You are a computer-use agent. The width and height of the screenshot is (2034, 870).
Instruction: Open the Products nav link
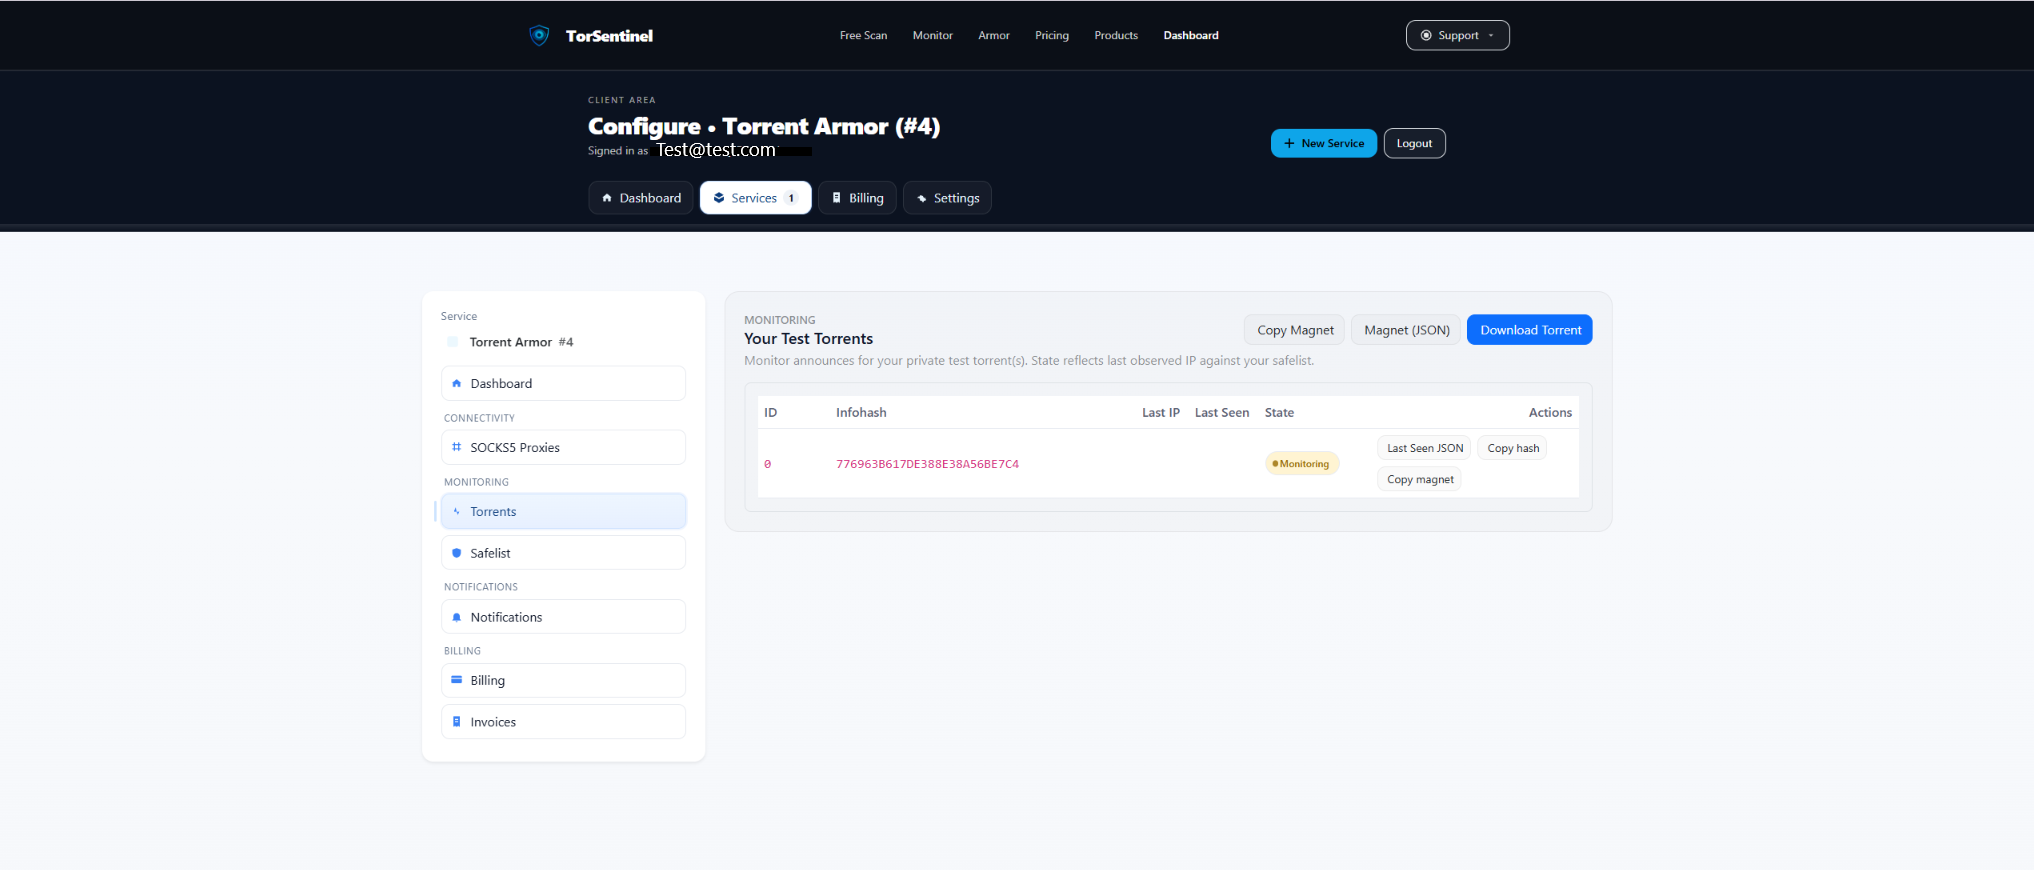tap(1116, 35)
